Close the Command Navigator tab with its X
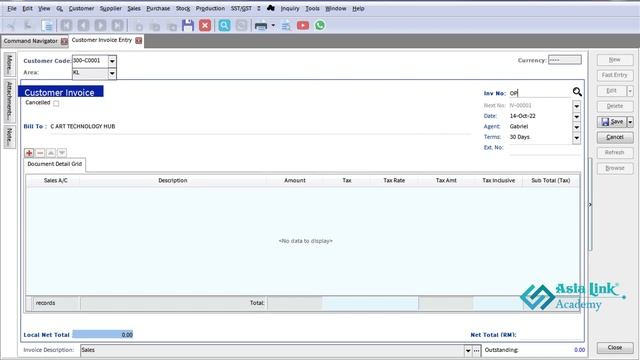Image resolution: width=640 pixels, height=360 pixels. click(64, 41)
